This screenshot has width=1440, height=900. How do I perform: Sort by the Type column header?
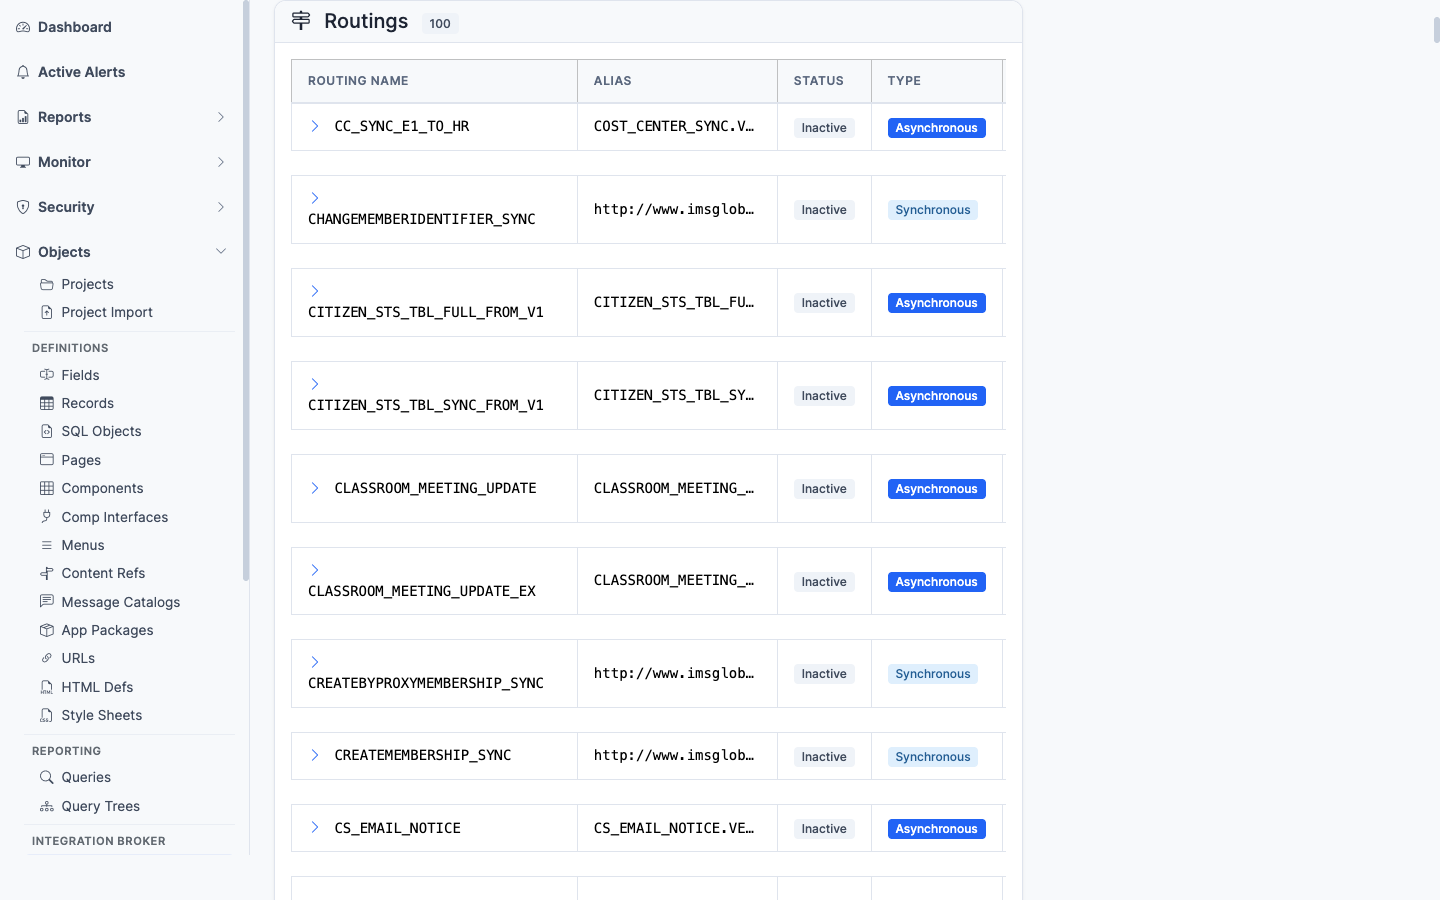[937, 81]
